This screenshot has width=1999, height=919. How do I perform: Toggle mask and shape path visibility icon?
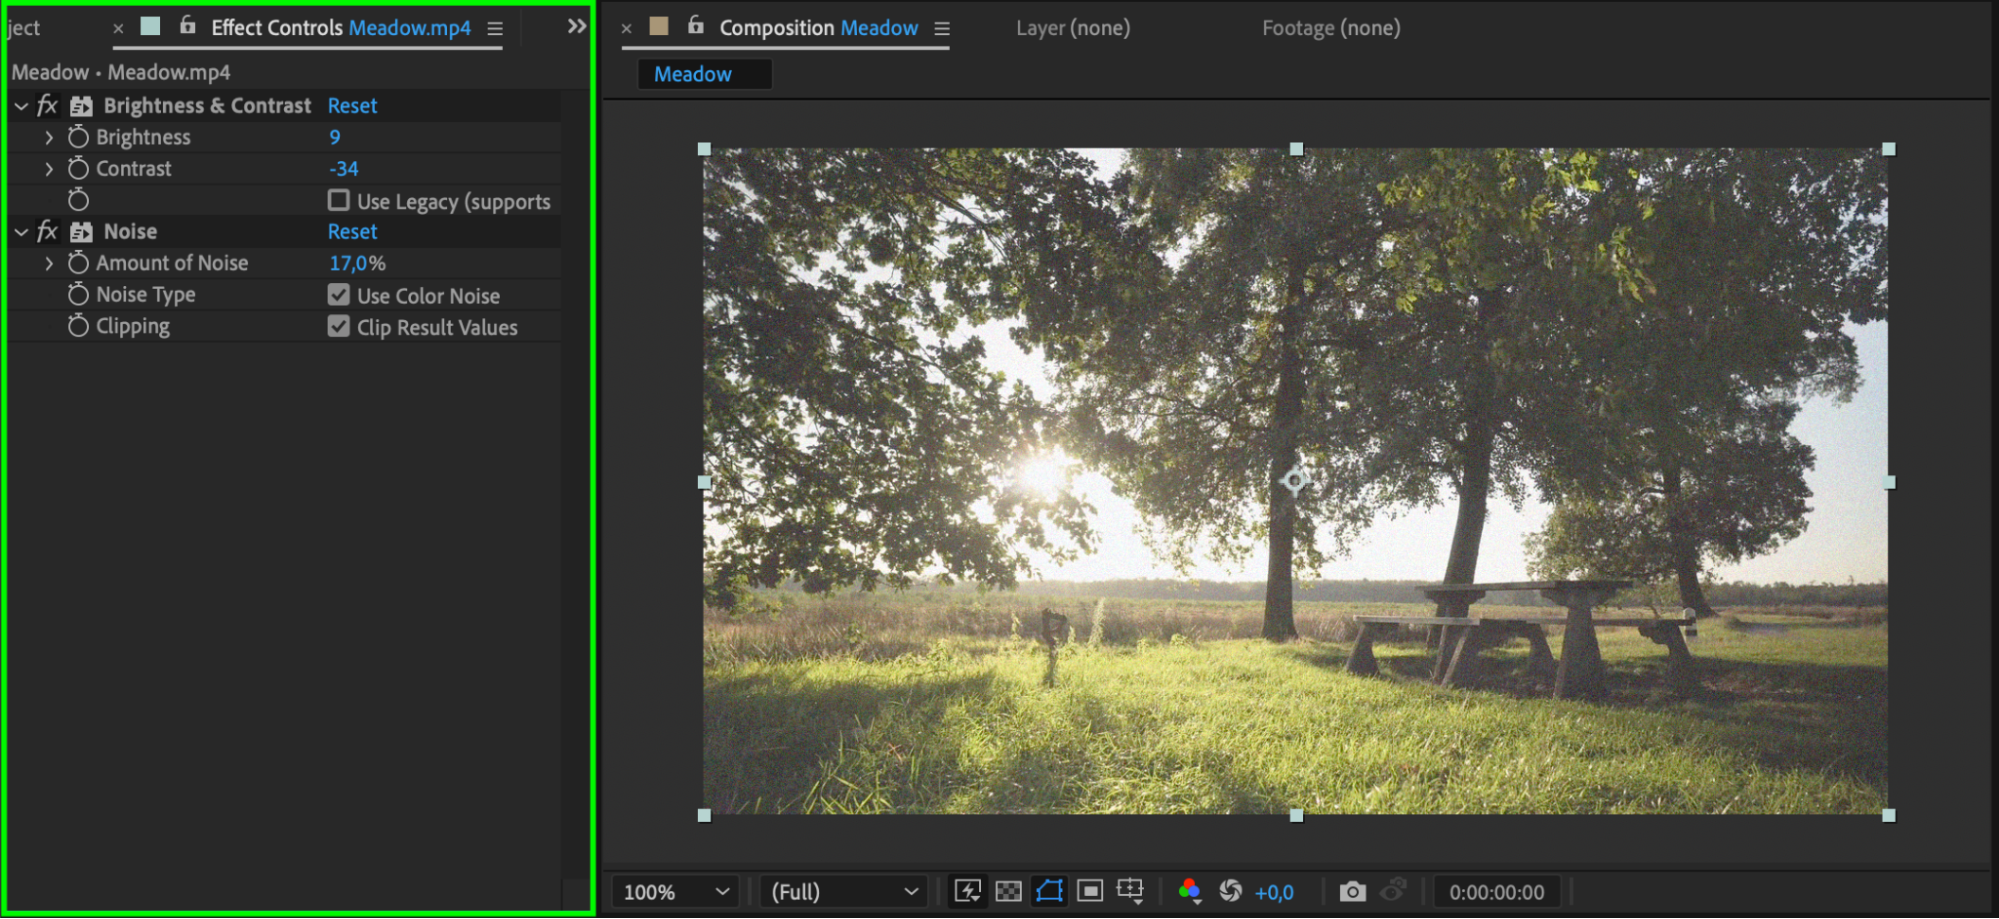point(1049,891)
